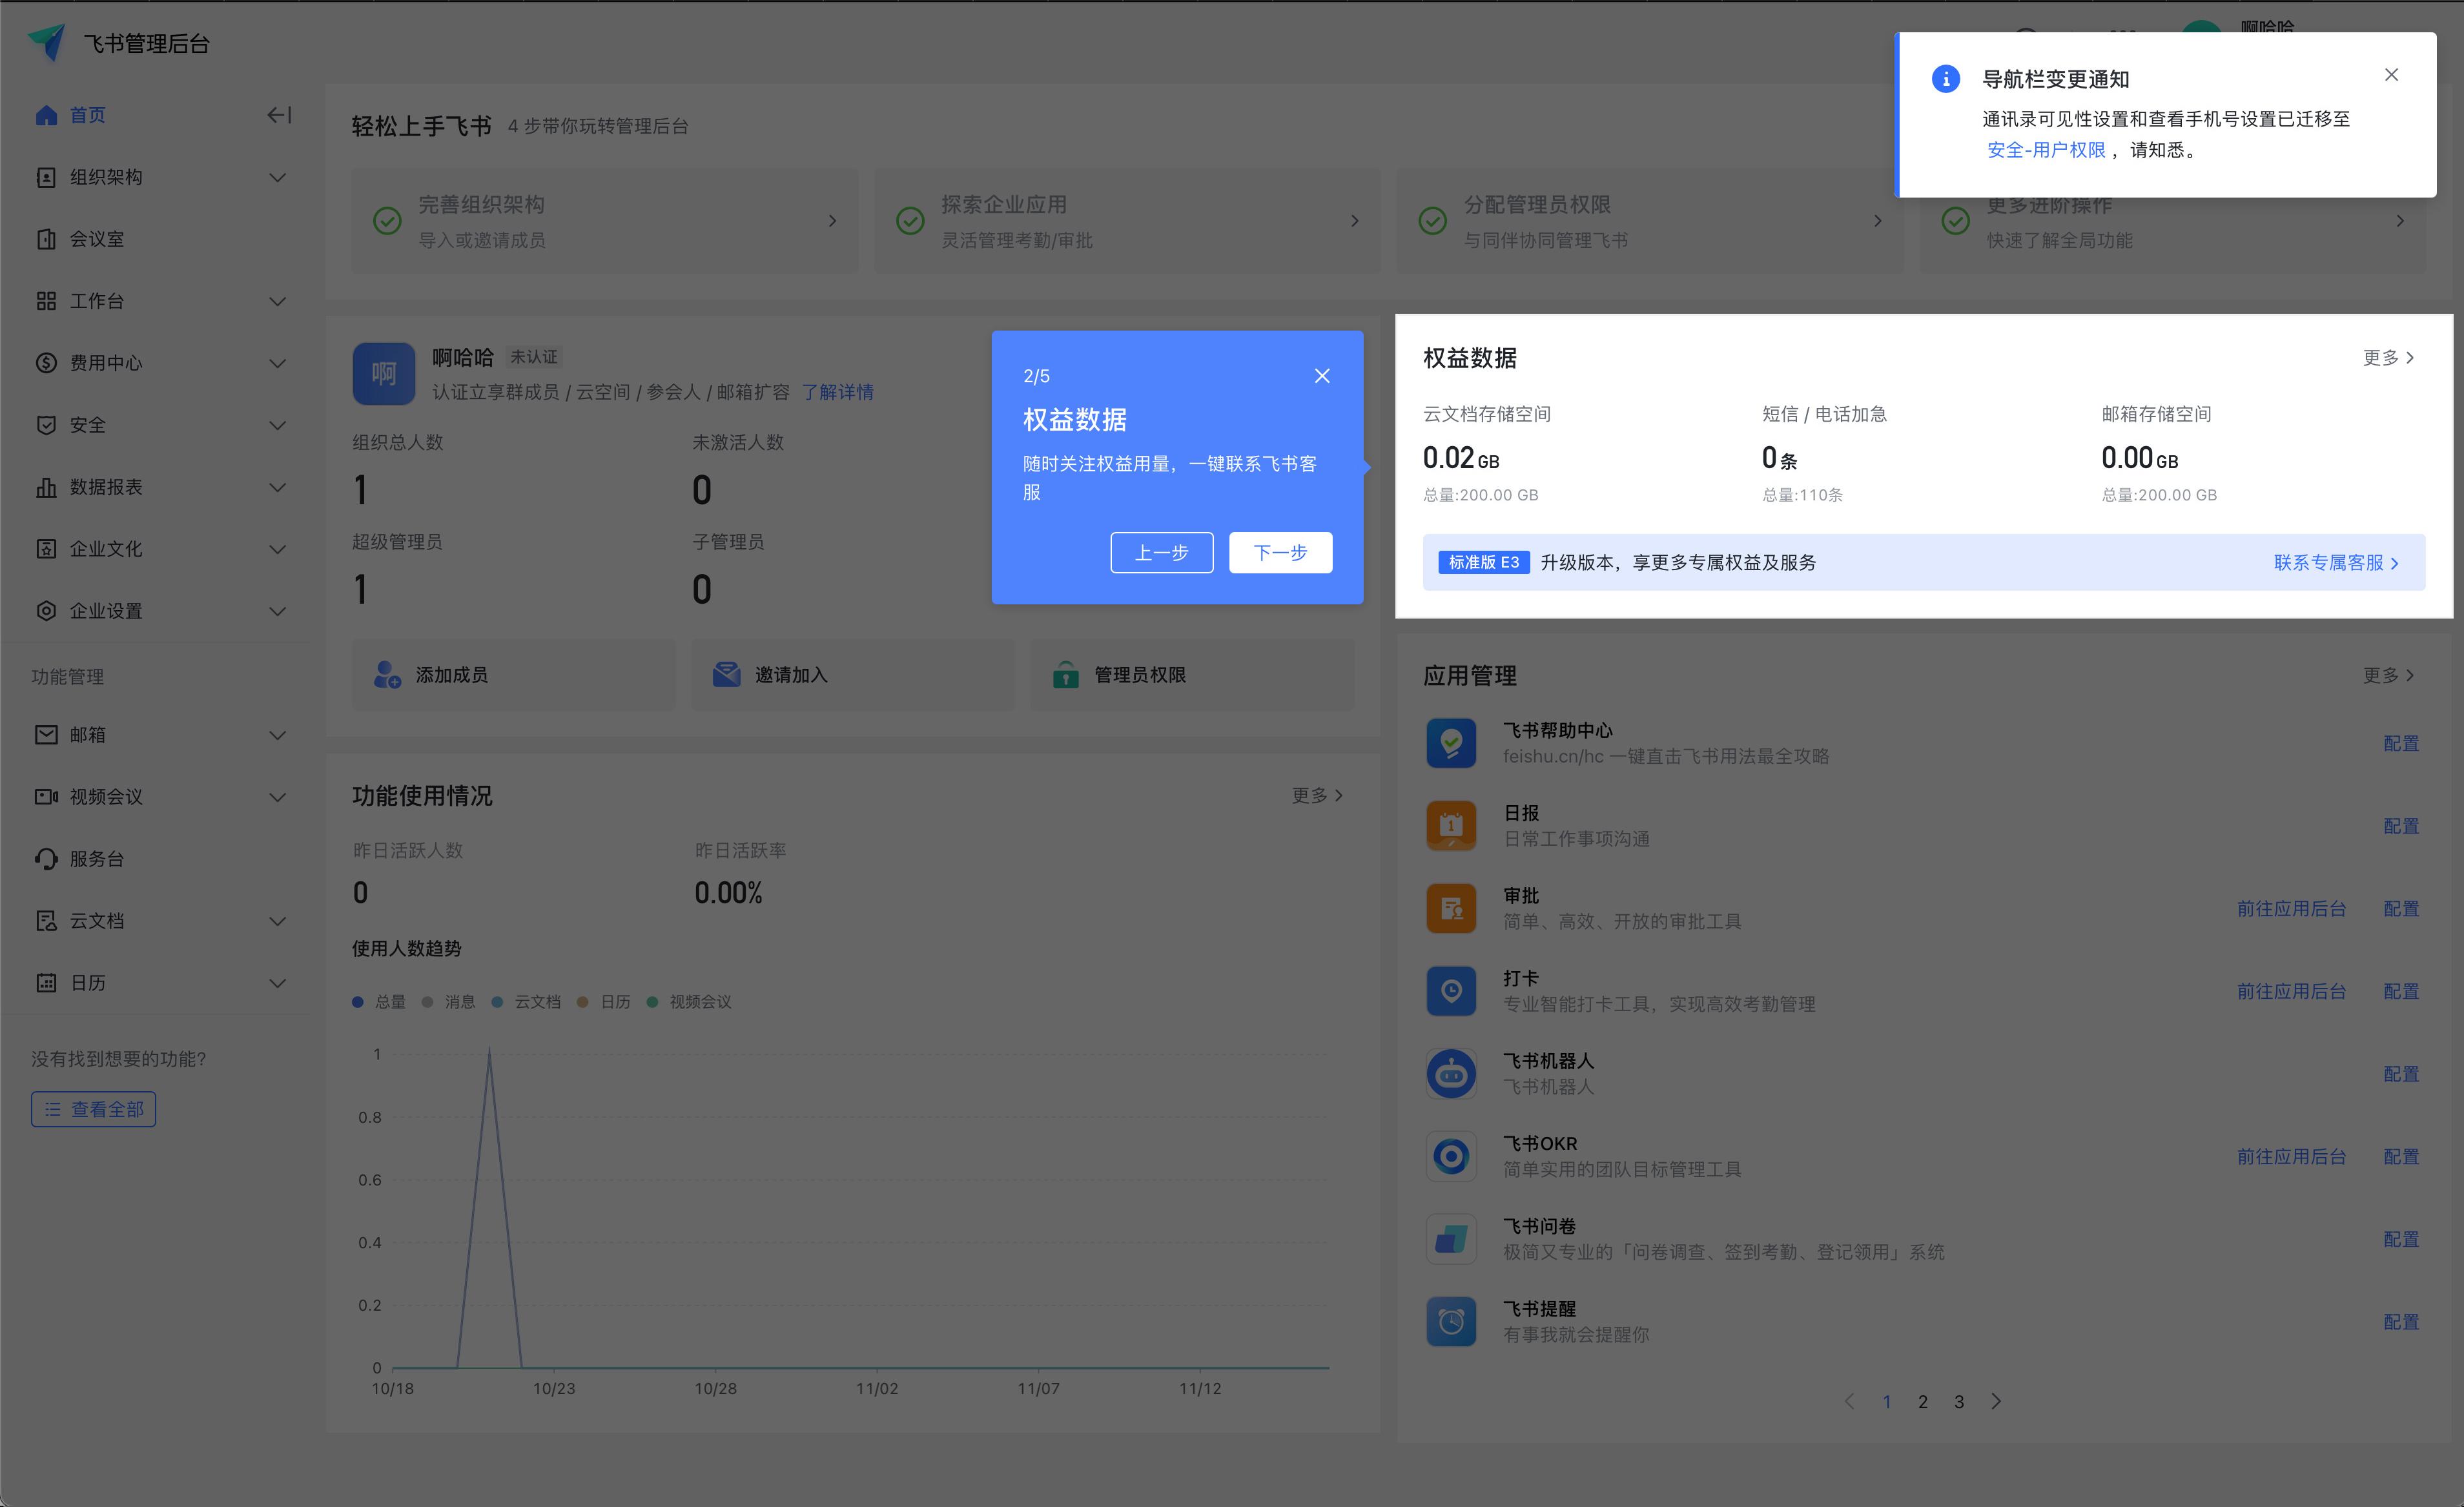Click 下一步 in the guide popup
The height and width of the screenshot is (1507, 2464).
point(1280,552)
